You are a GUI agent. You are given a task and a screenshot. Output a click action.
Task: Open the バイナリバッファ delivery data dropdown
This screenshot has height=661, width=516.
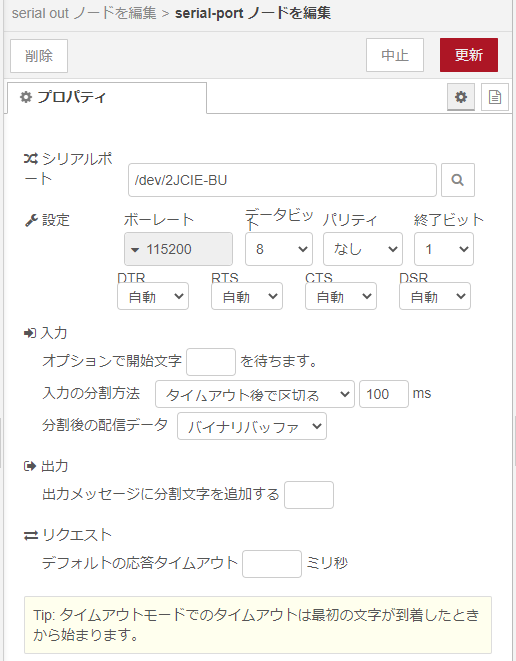pos(252,426)
